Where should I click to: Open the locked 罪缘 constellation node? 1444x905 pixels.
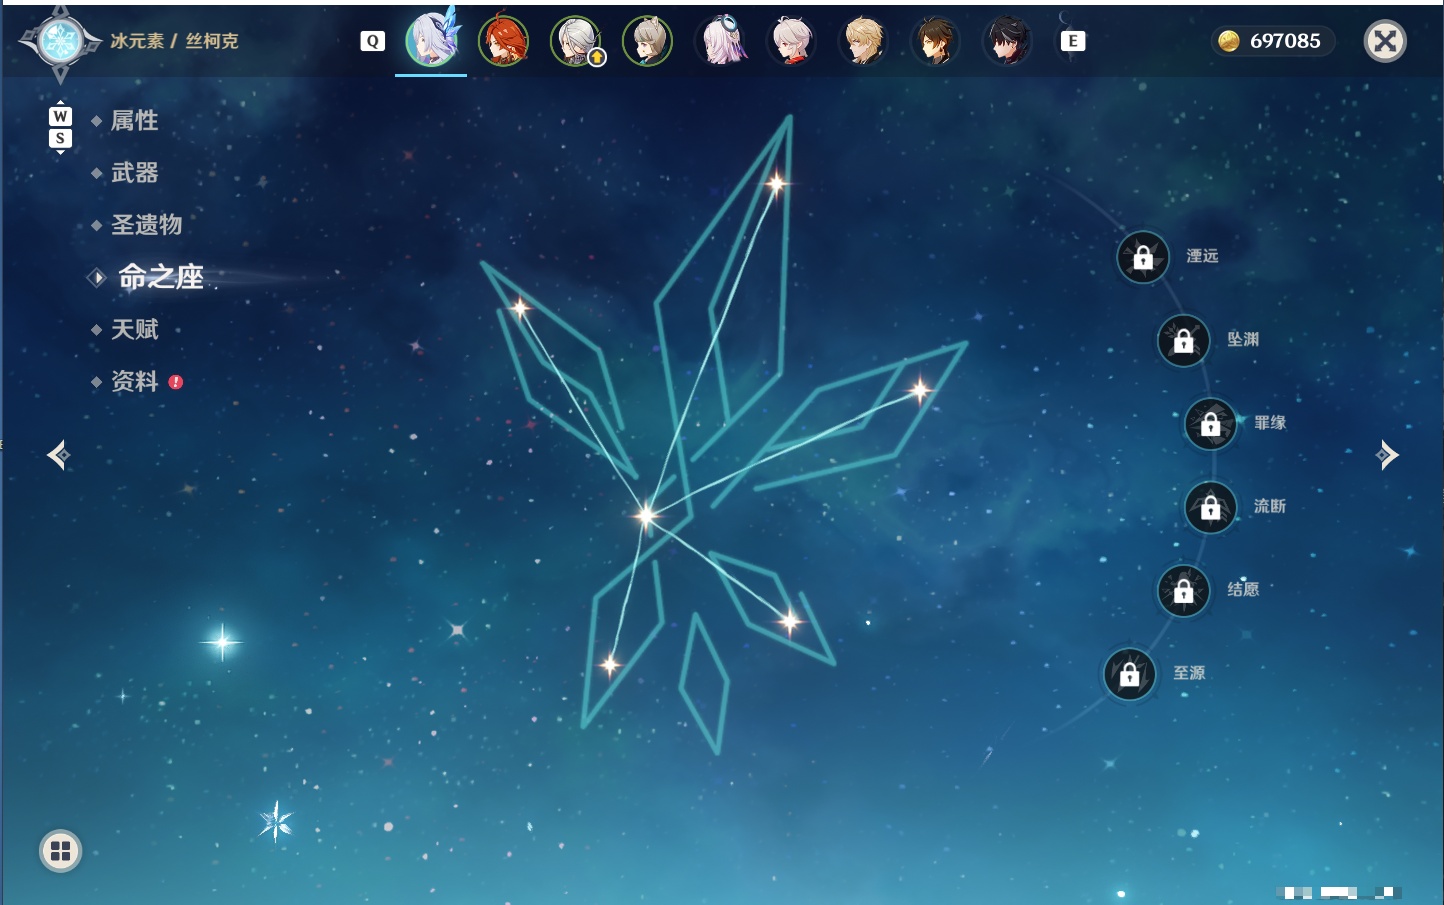1211,423
